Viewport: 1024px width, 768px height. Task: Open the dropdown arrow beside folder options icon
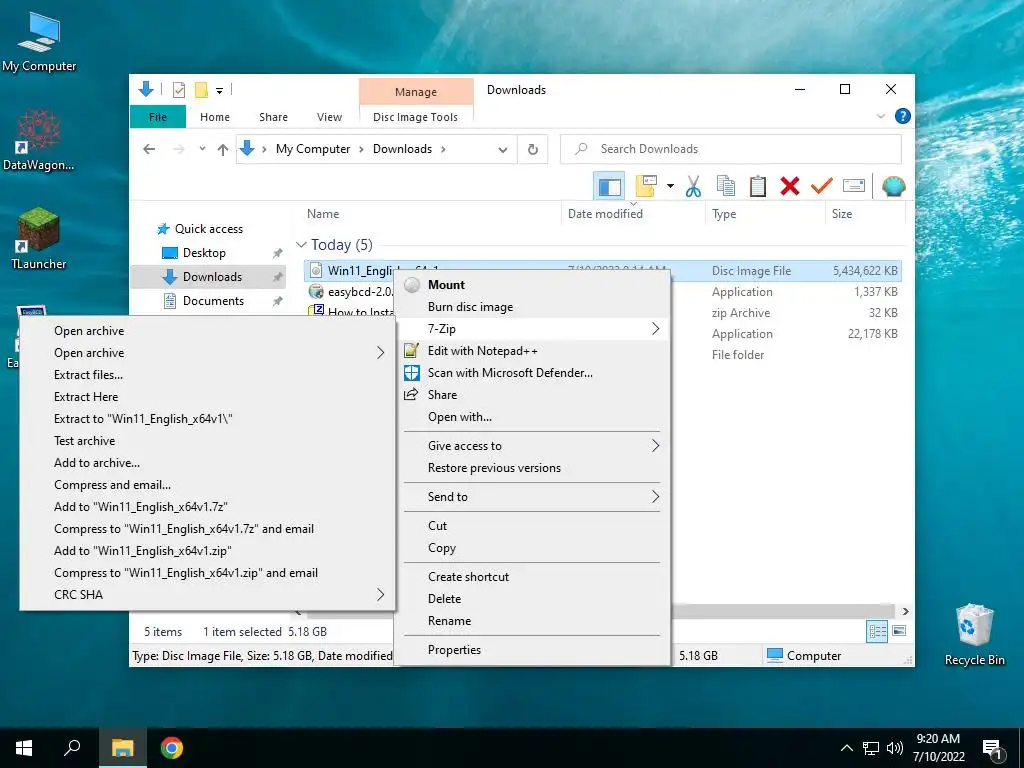670,186
